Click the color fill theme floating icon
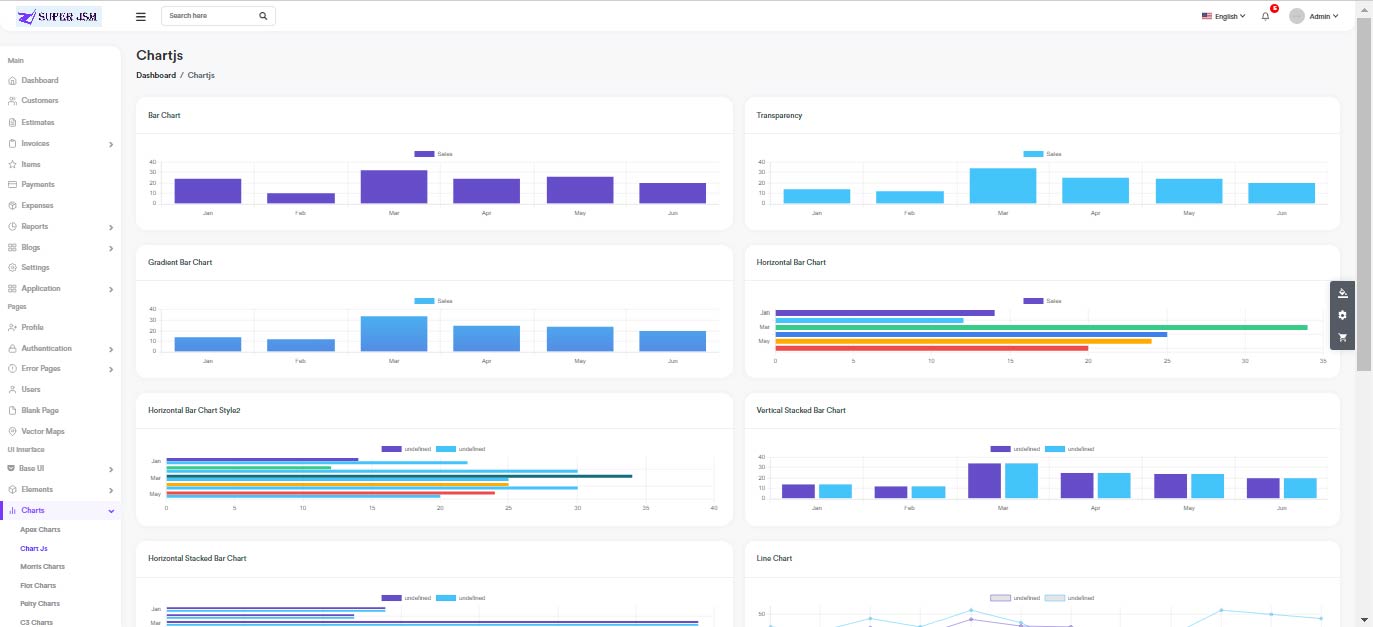 click(x=1342, y=293)
